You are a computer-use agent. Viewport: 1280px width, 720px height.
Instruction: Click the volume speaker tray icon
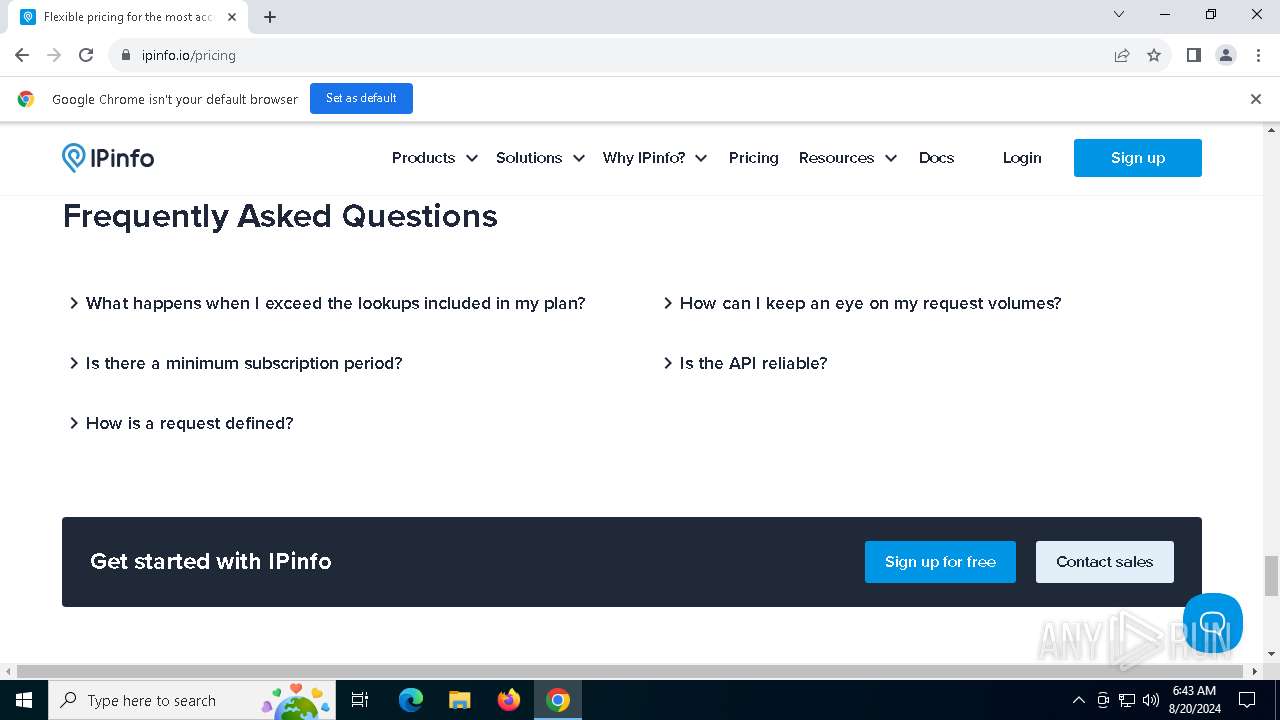pos(1151,700)
